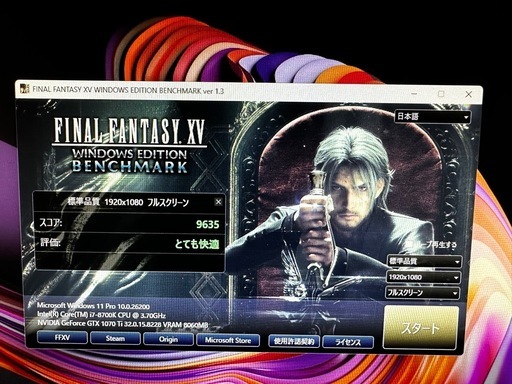Open the 日本語 language dropdown
The image size is (512, 384).
(x=433, y=117)
